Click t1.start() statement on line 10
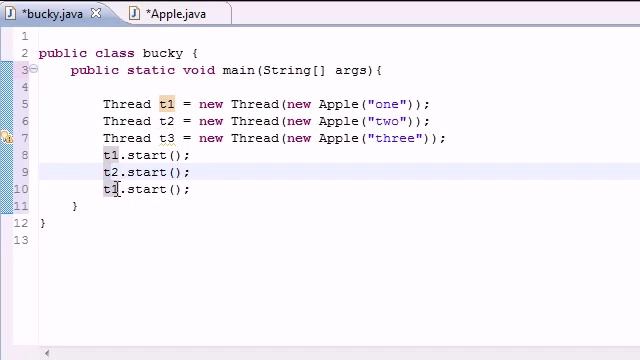 coord(146,189)
